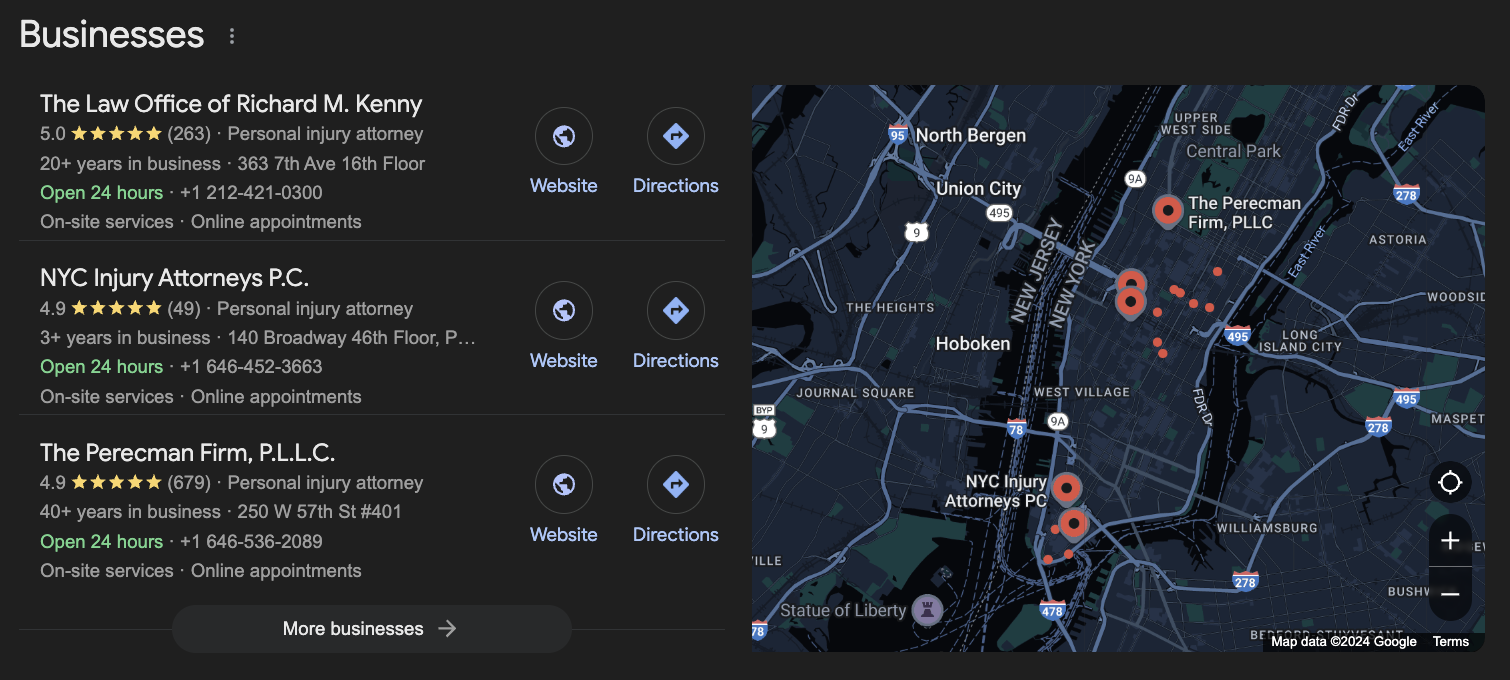Click the Statue of Liberty landmark icon
The height and width of the screenshot is (680, 1510).
pos(927,610)
